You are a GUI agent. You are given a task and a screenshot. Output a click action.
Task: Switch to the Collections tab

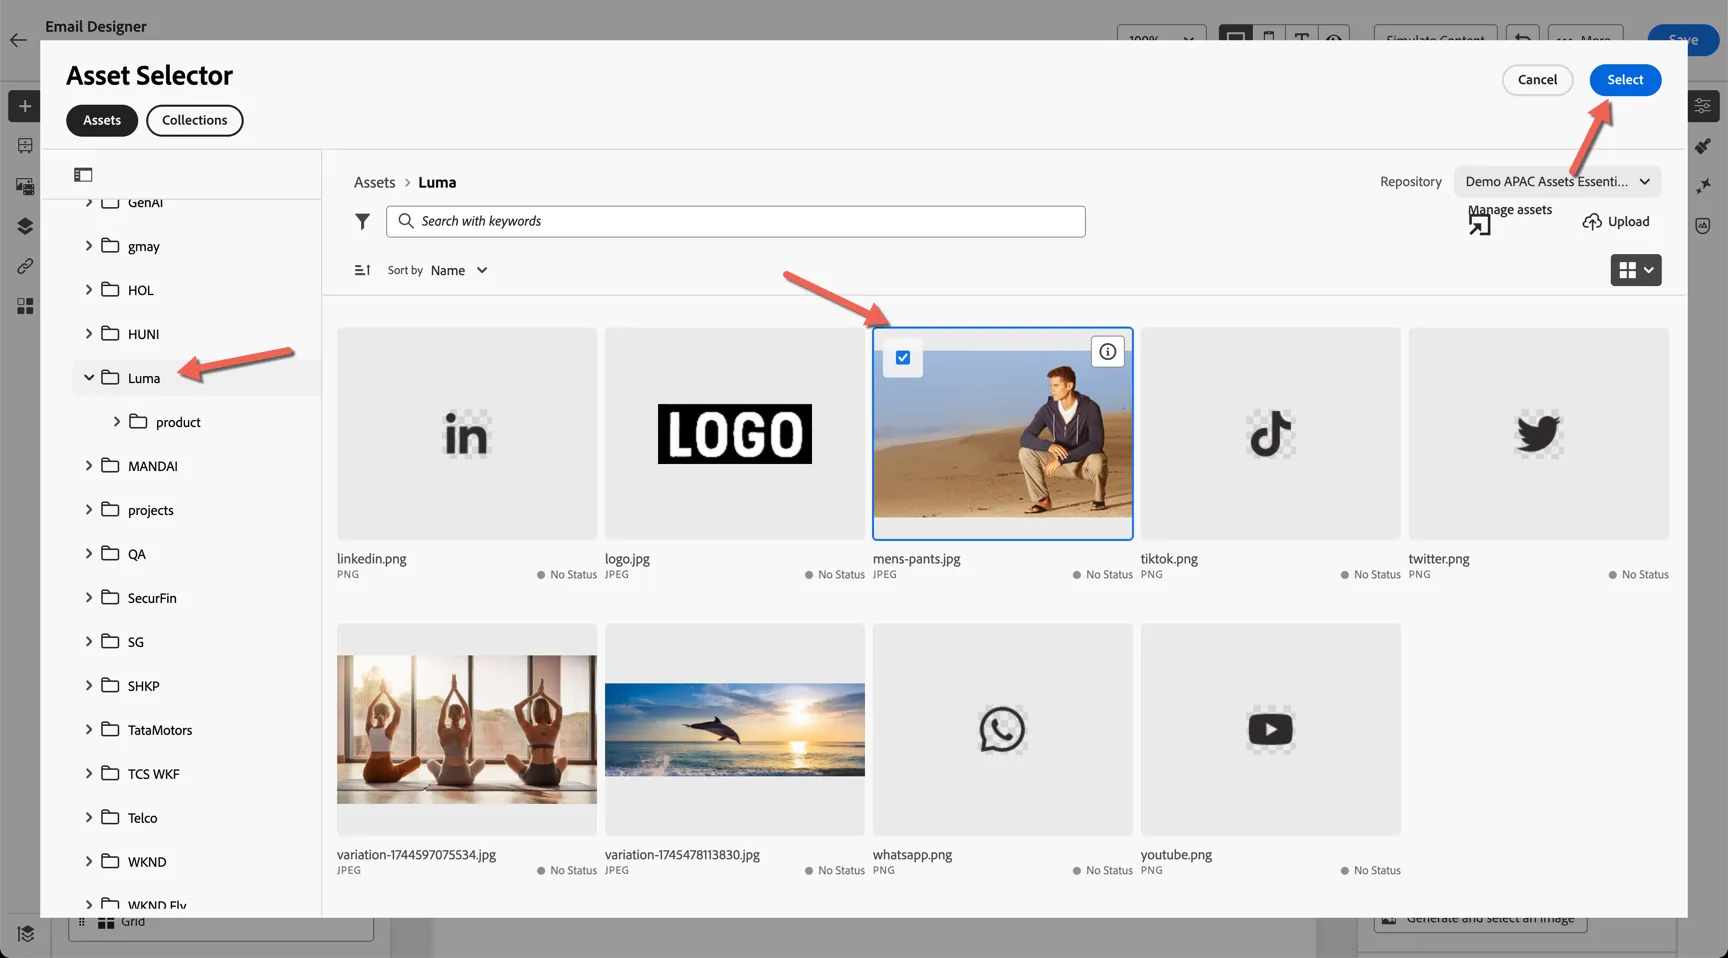[195, 120]
